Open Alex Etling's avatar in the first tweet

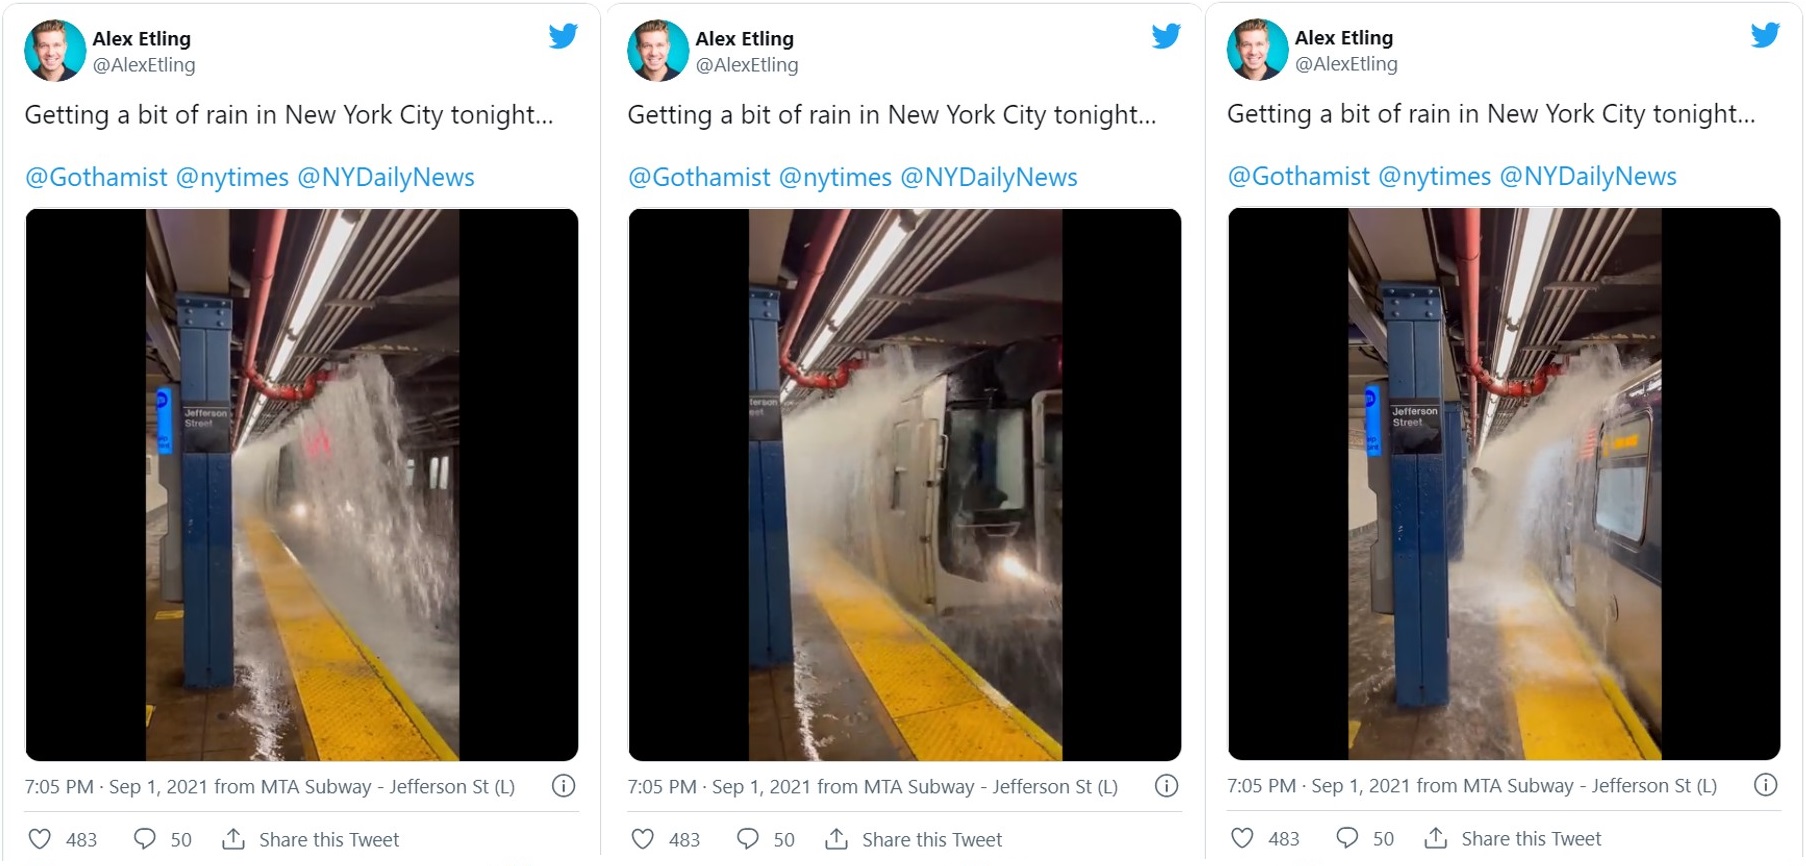pos(54,50)
